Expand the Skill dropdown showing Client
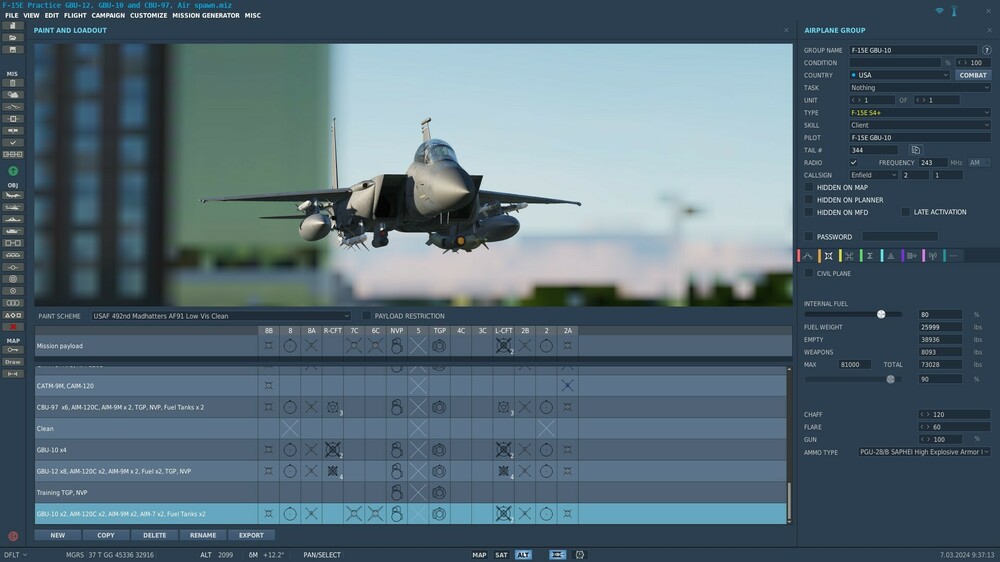1000x562 pixels. coord(919,125)
